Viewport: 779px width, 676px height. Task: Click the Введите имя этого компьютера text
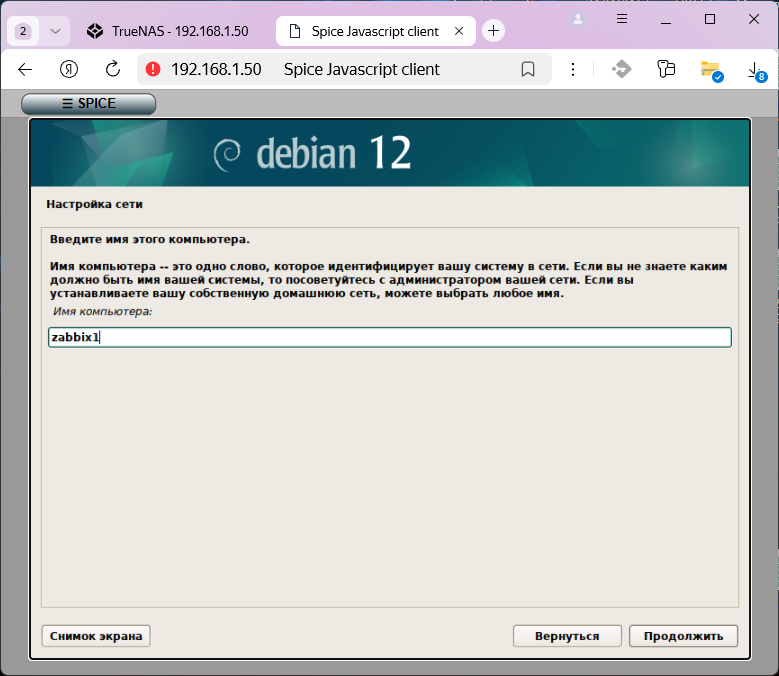(x=150, y=239)
